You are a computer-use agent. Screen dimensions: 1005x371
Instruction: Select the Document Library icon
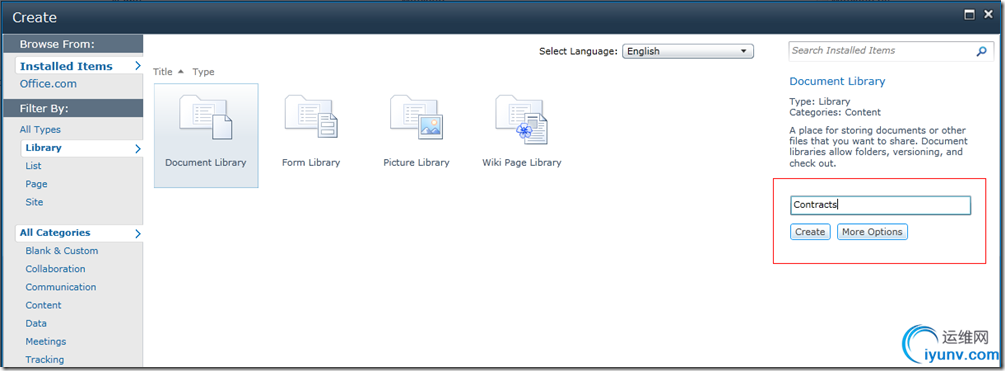206,117
